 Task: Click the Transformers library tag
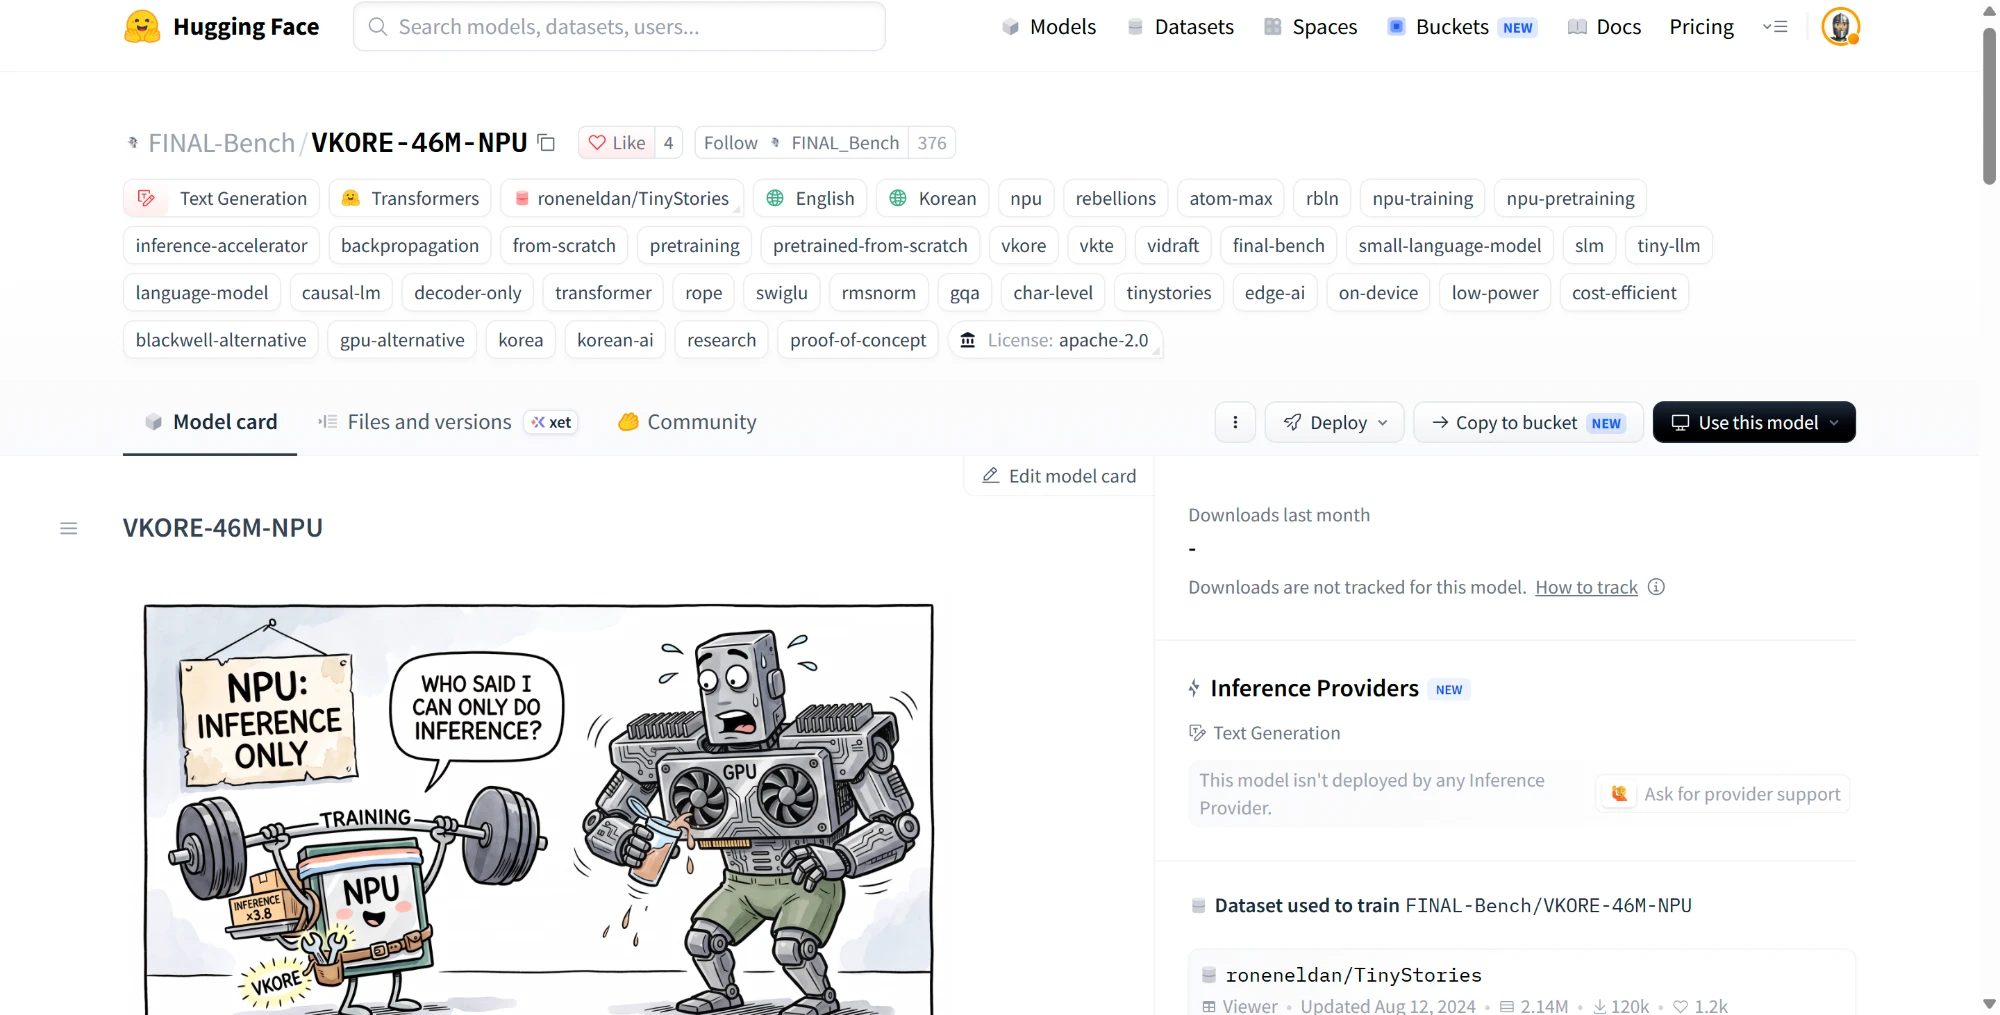[410, 198]
